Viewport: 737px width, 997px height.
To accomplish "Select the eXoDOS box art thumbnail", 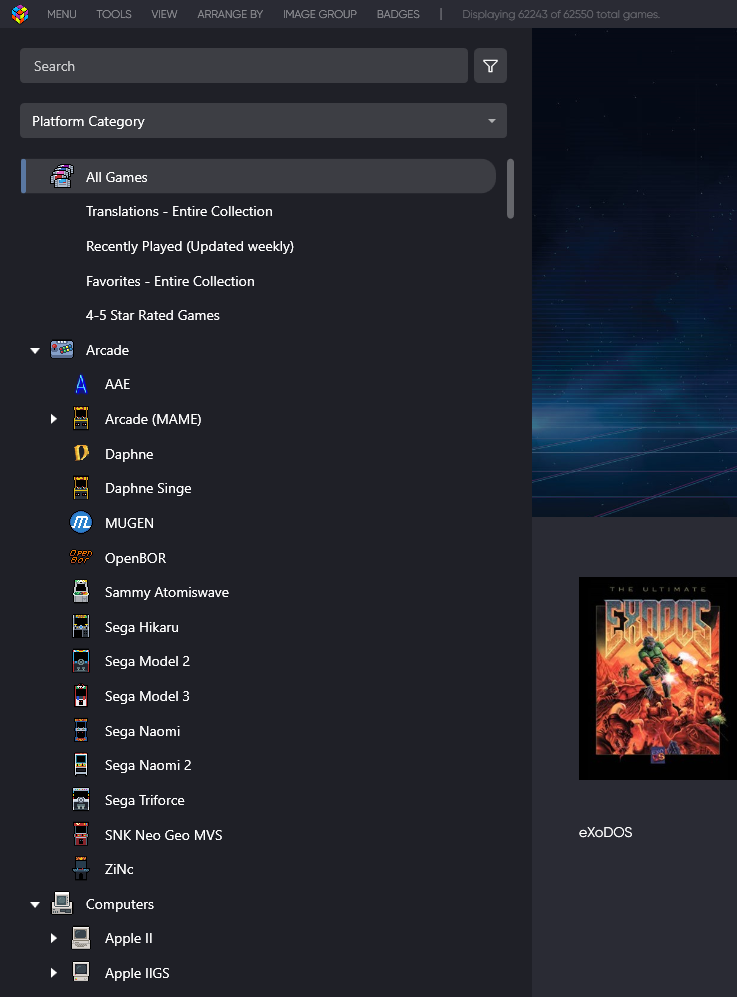I will coord(658,678).
